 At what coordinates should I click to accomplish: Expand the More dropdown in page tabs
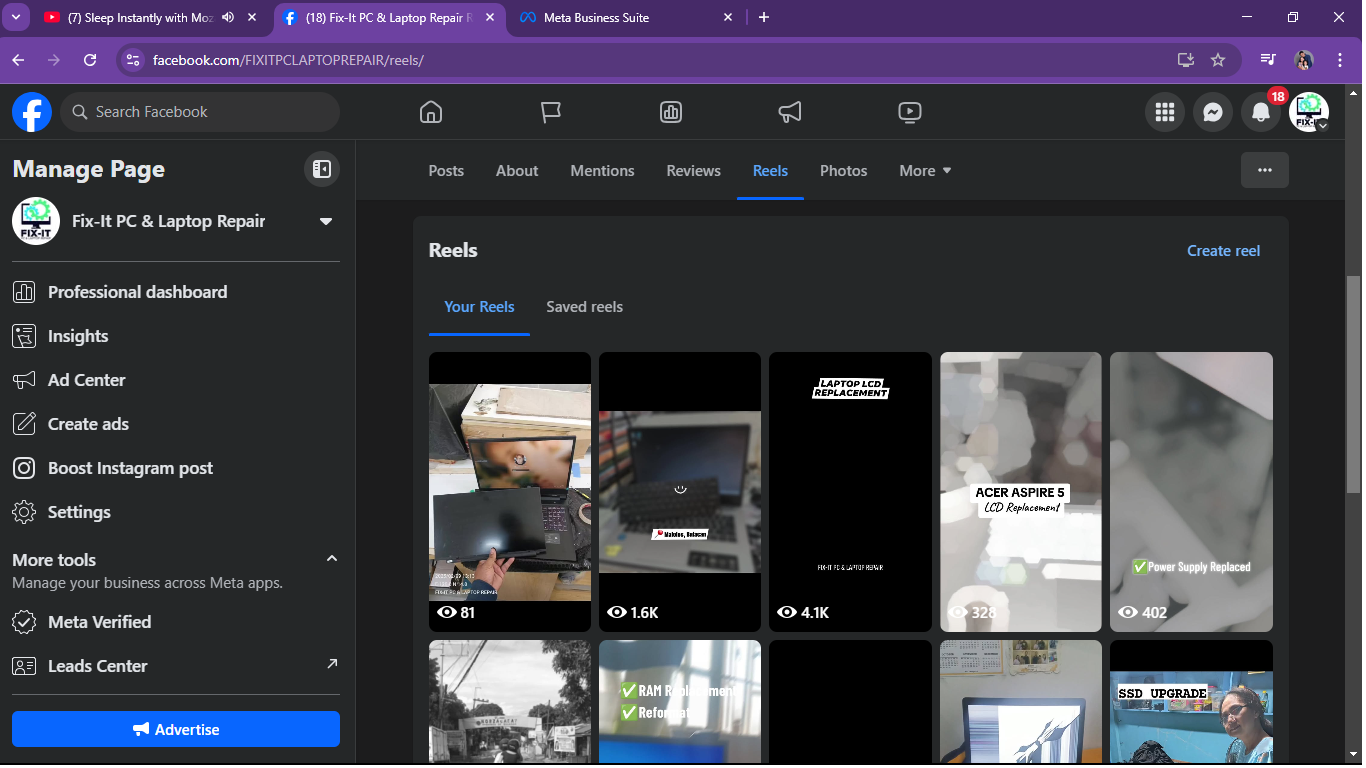point(925,171)
